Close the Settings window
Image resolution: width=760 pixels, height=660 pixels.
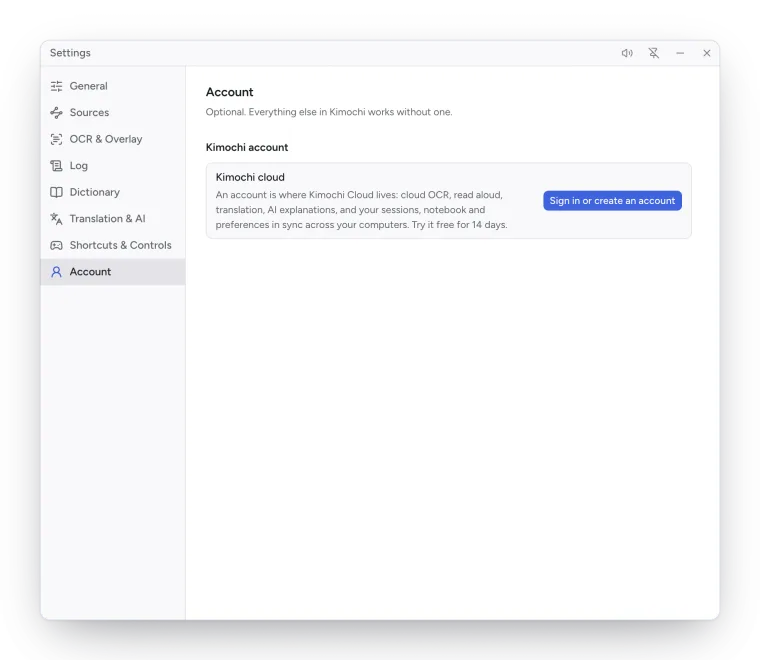[x=707, y=53]
